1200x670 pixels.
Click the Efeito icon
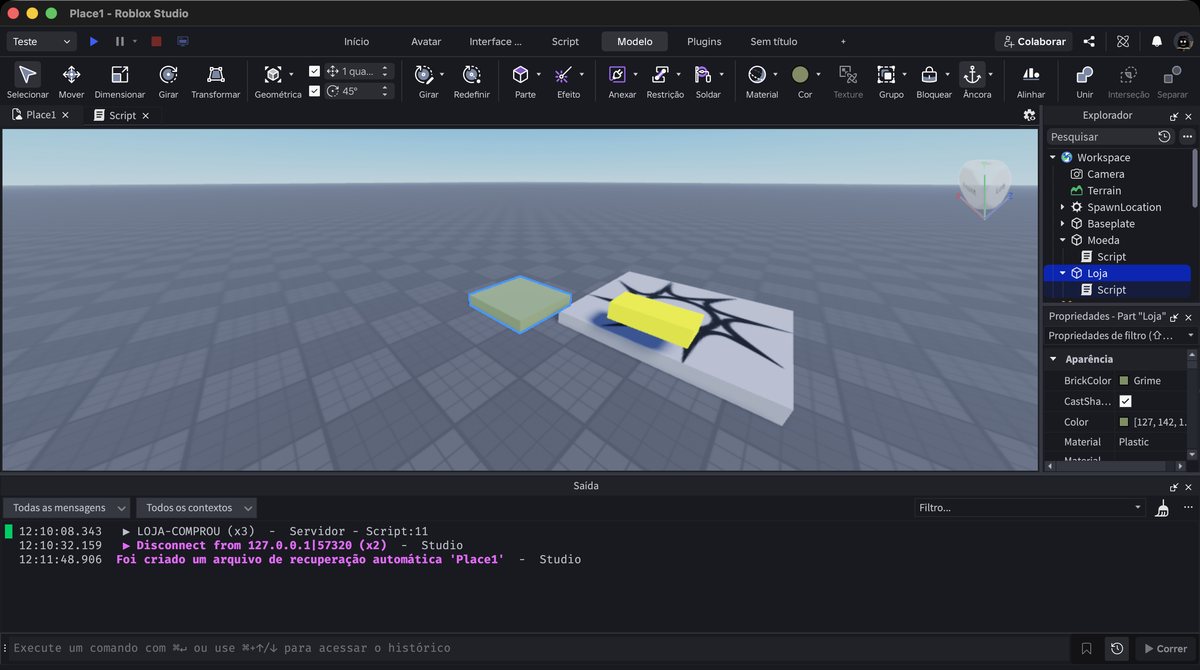coord(564,75)
